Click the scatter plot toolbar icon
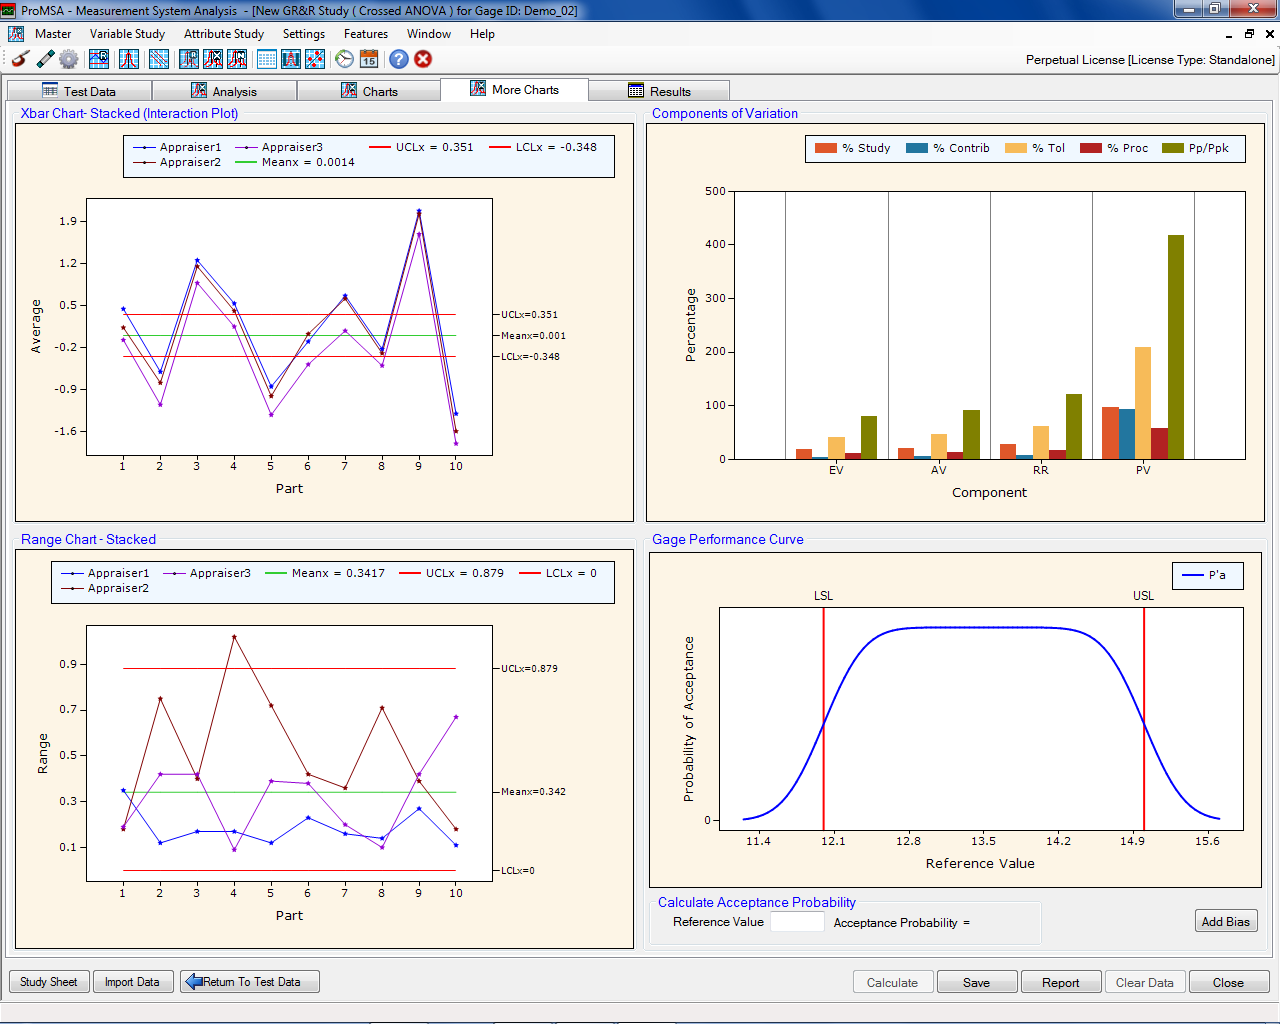 tap(315, 59)
